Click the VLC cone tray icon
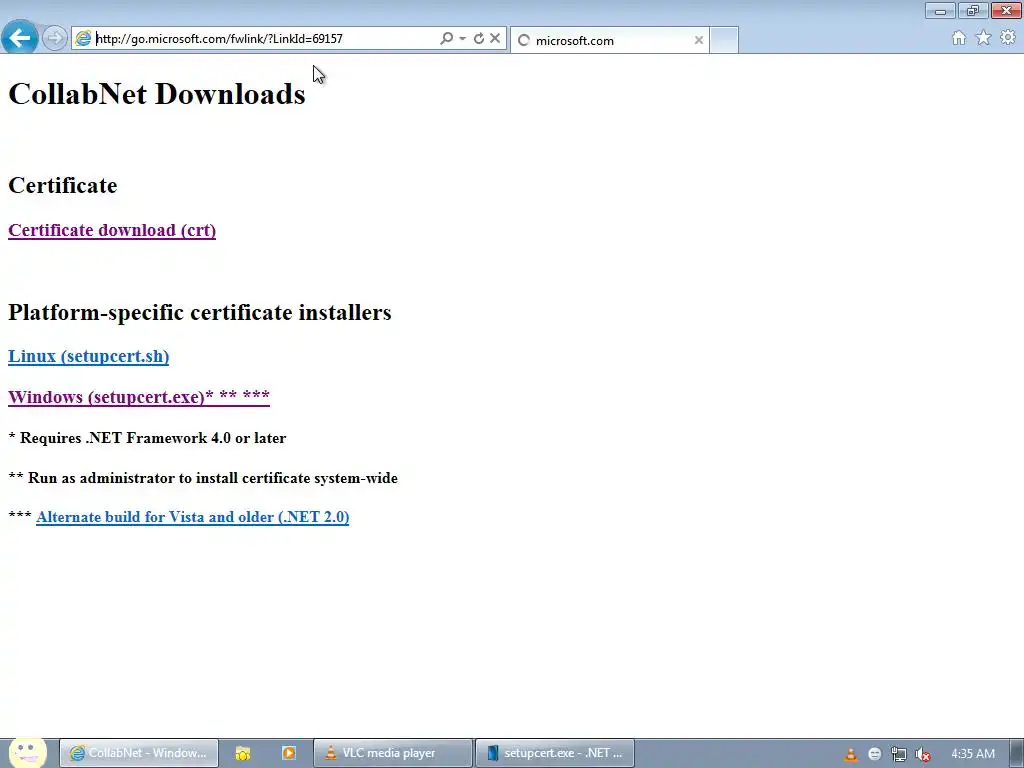The image size is (1024, 768). 850,754
